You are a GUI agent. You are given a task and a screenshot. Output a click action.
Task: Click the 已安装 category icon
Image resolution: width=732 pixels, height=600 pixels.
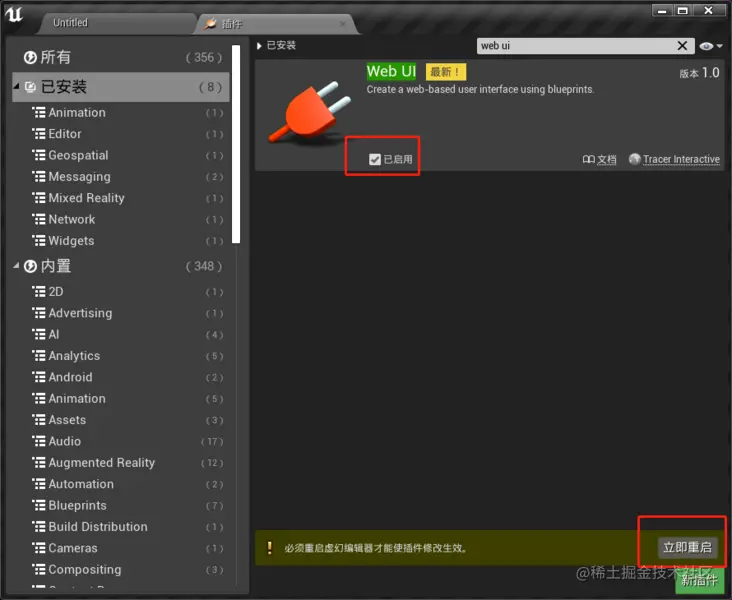30,87
